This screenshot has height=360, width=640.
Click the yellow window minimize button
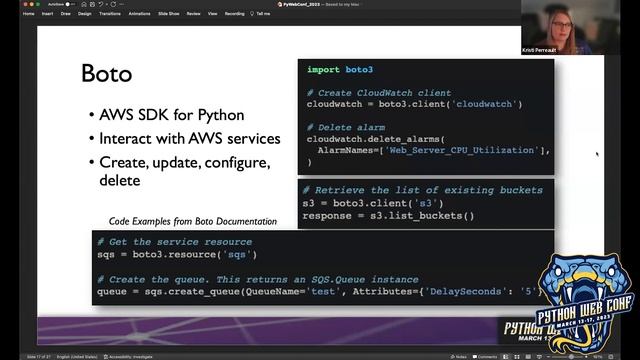[31, 4]
